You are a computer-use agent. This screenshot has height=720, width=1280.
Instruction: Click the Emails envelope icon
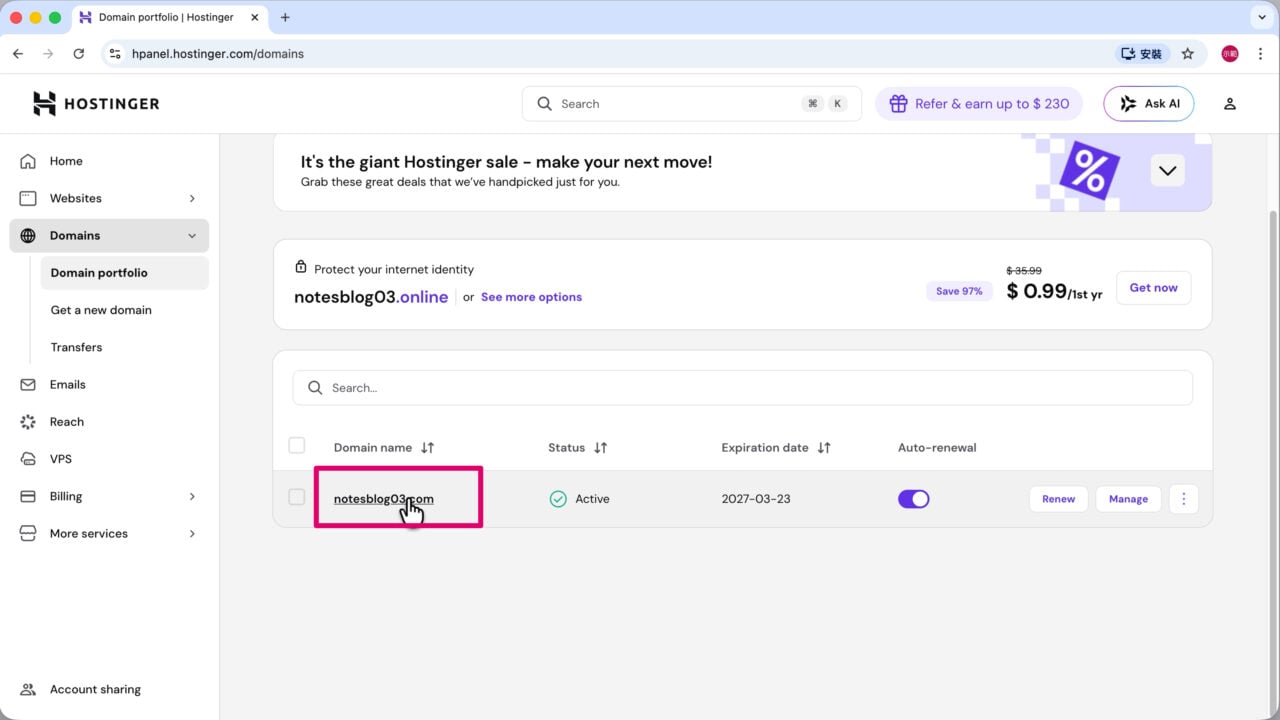click(28, 385)
